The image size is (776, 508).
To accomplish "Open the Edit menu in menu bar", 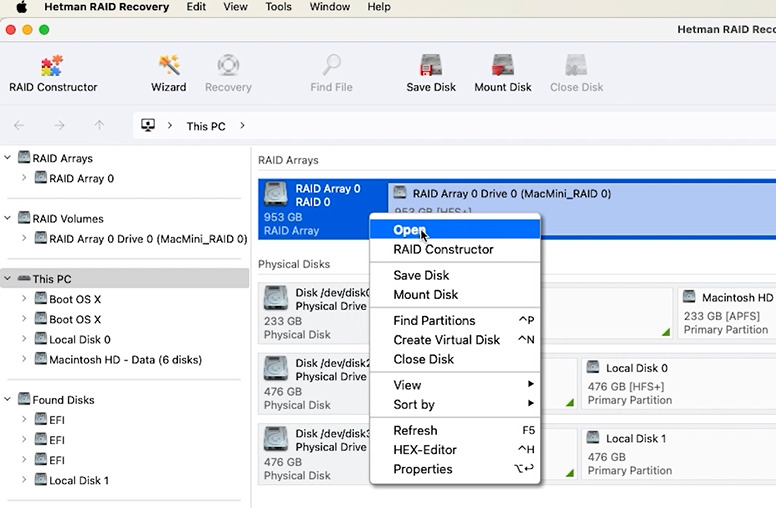I will 196,7.
